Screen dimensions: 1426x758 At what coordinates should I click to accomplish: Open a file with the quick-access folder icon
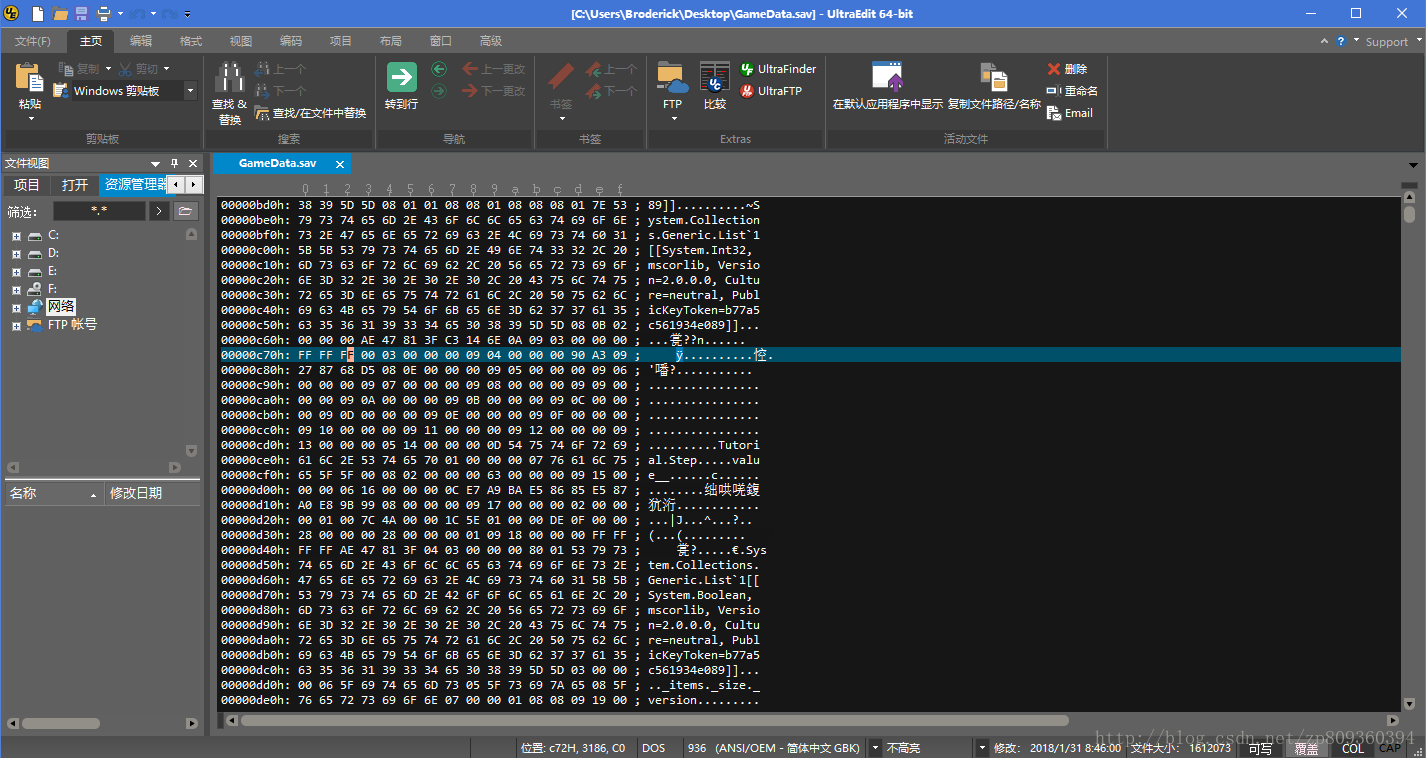point(60,14)
